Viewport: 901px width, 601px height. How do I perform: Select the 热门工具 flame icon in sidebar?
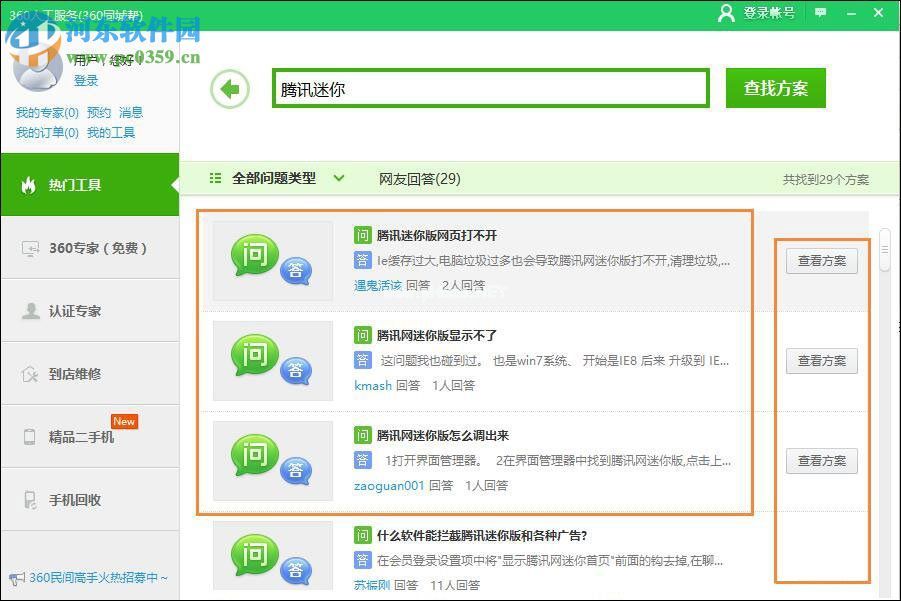pos(29,185)
